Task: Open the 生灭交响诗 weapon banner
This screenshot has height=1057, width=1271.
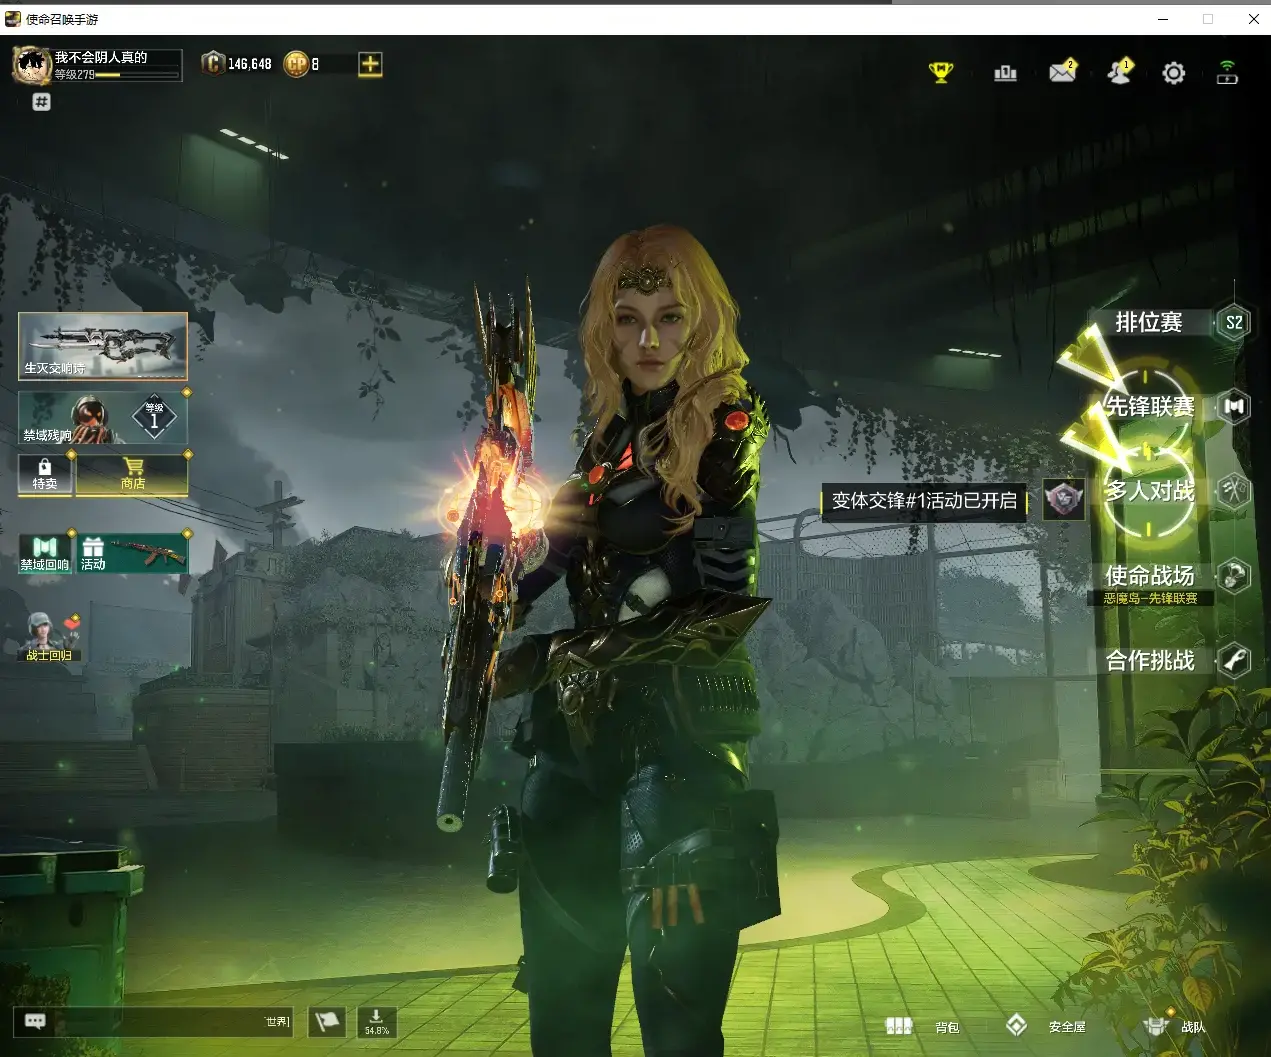Action: pyautogui.click(x=103, y=346)
